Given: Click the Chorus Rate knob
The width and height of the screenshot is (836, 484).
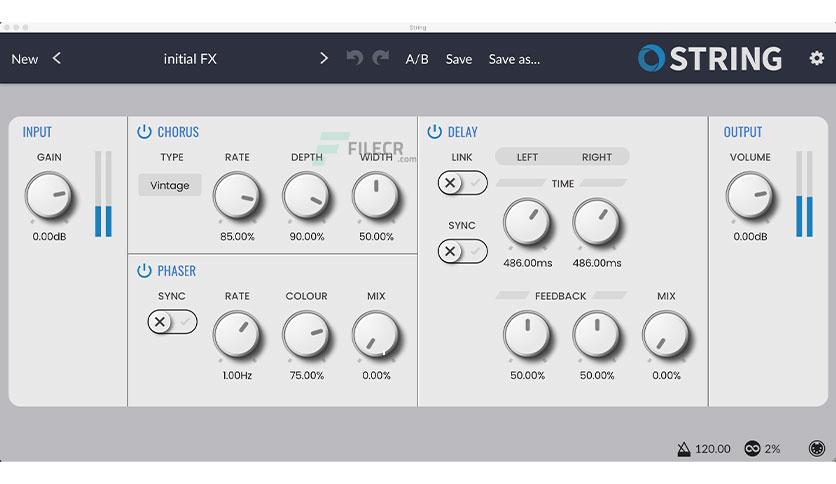Looking at the screenshot, I should [x=237, y=196].
